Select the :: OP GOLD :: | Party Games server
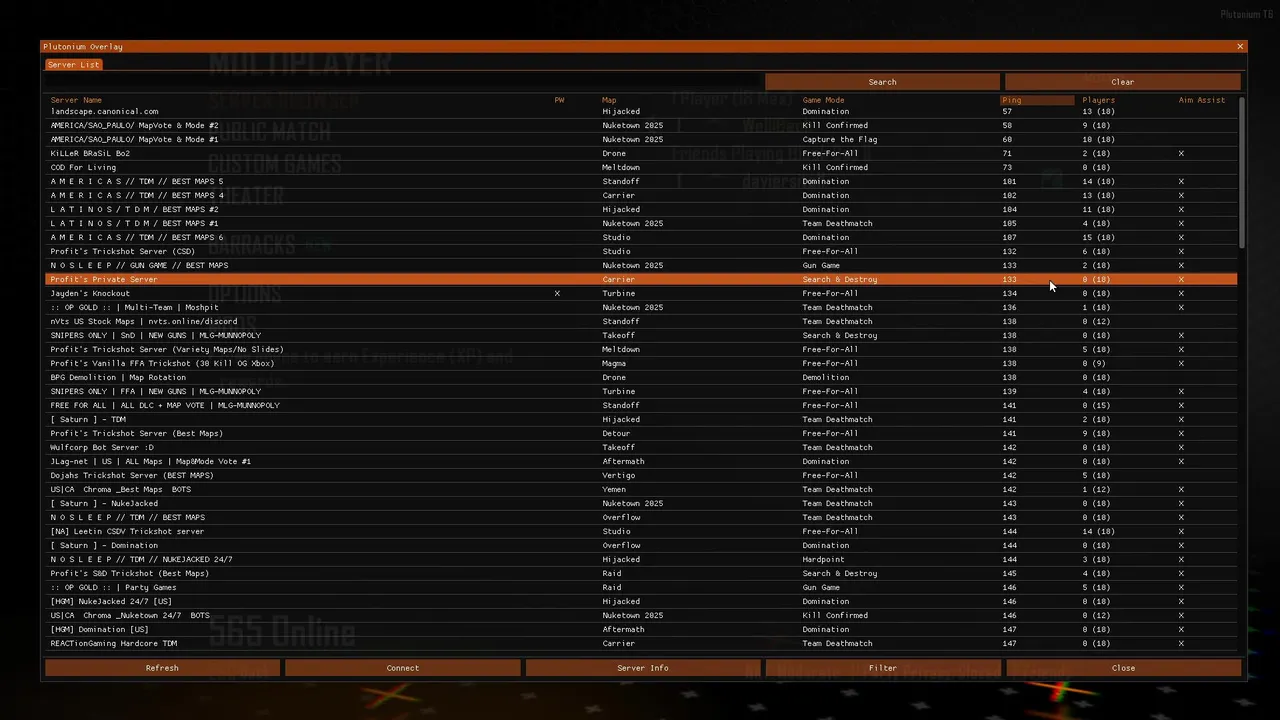Viewport: 1280px width, 720px height. (641, 587)
